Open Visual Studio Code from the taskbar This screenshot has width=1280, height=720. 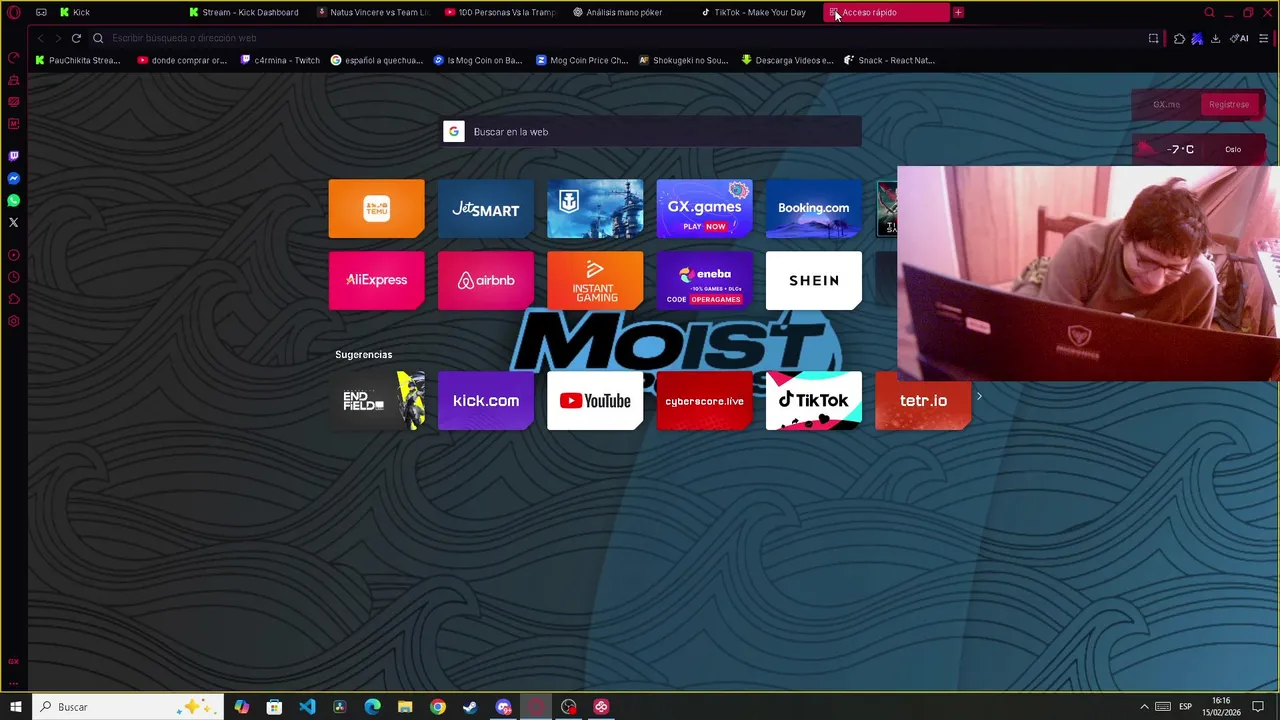[x=307, y=707]
